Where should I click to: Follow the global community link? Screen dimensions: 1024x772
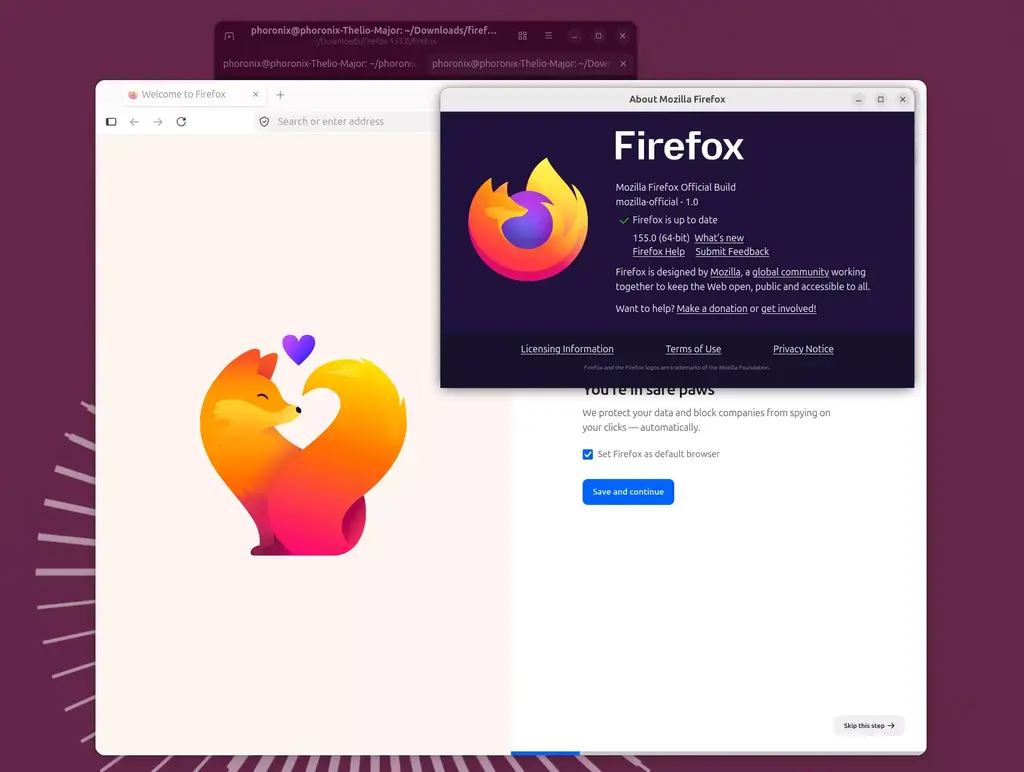click(x=790, y=272)
